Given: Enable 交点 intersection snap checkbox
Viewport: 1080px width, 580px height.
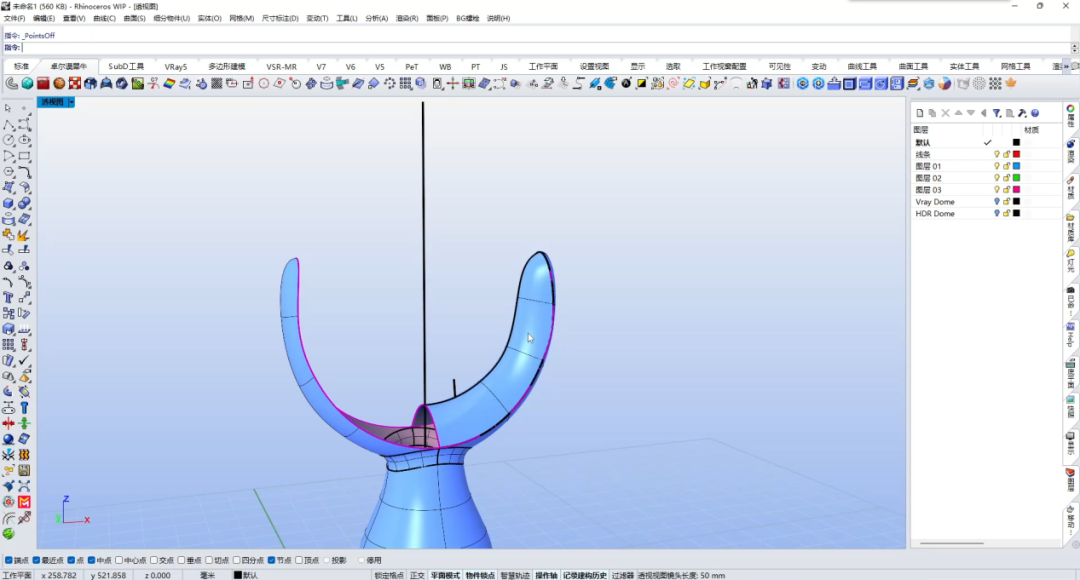Looking at the screenshot, I should [x=154, y=560].
